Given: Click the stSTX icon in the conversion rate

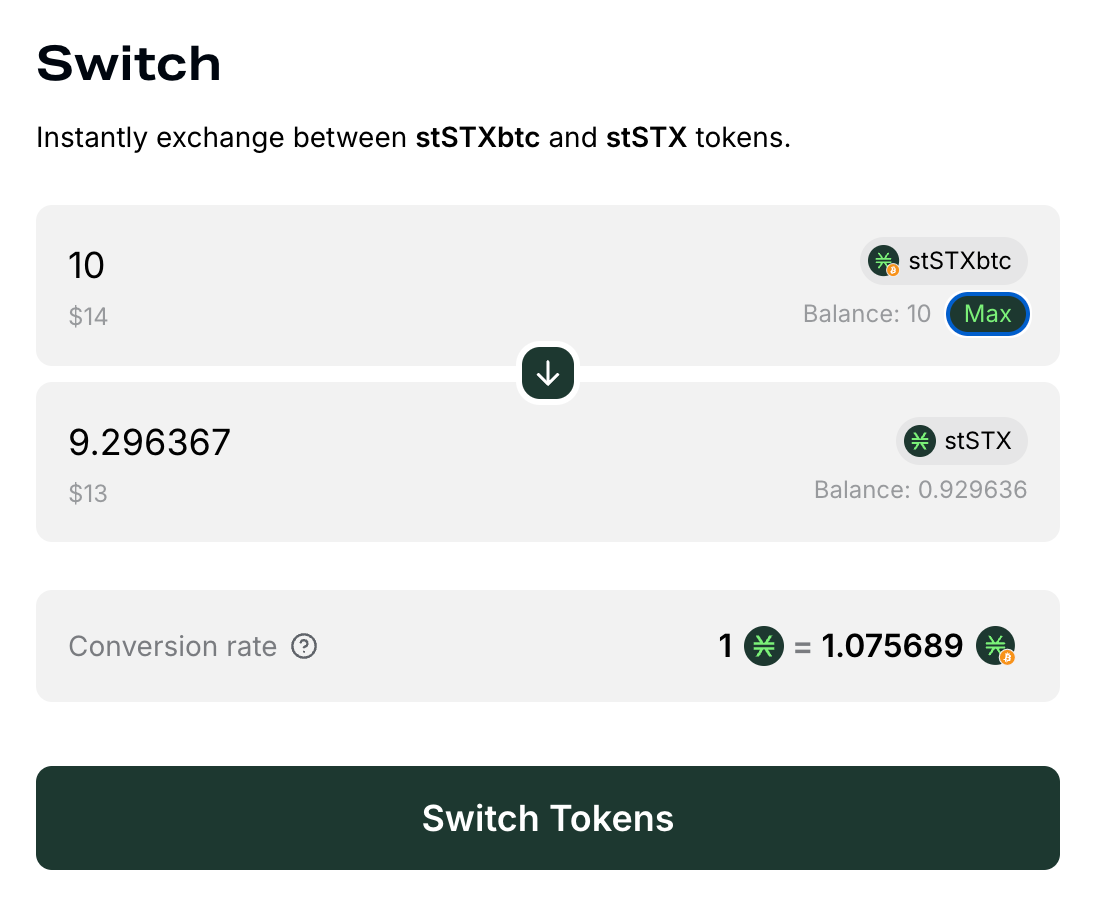Looking at the screenshot, I should point(764,646).
